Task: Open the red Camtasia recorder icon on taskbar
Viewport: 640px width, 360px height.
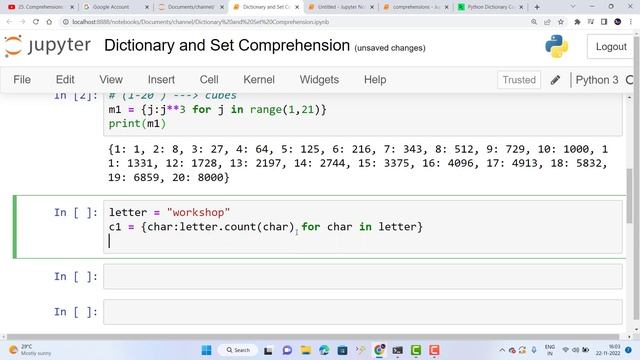Action: (434, 350)
